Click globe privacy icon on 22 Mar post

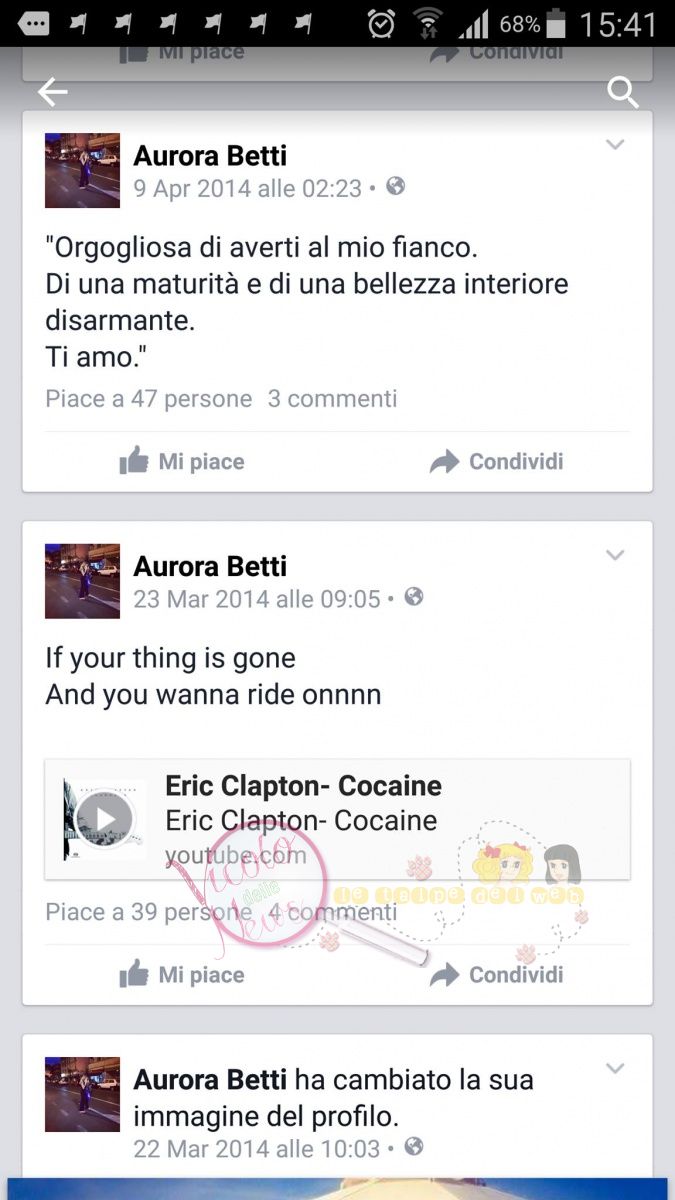(414, 1147)
